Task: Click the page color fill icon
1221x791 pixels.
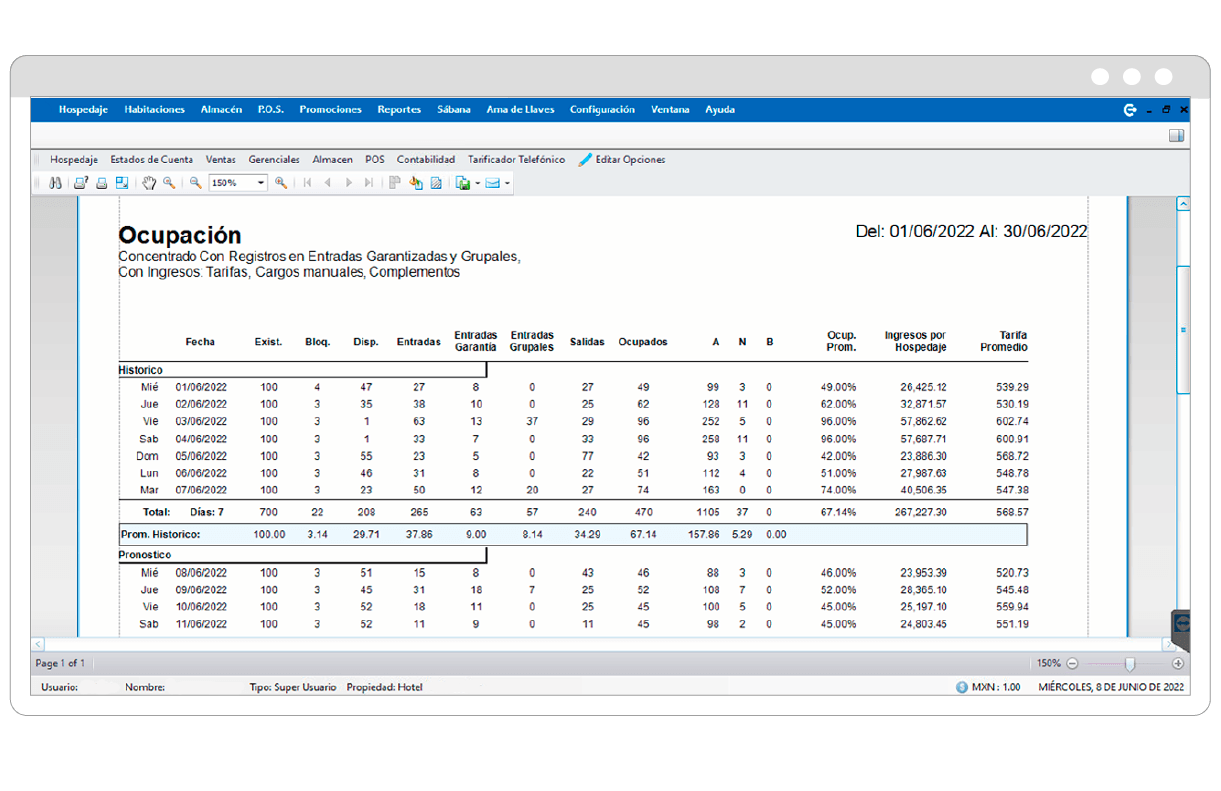Action: click(416, 183)
